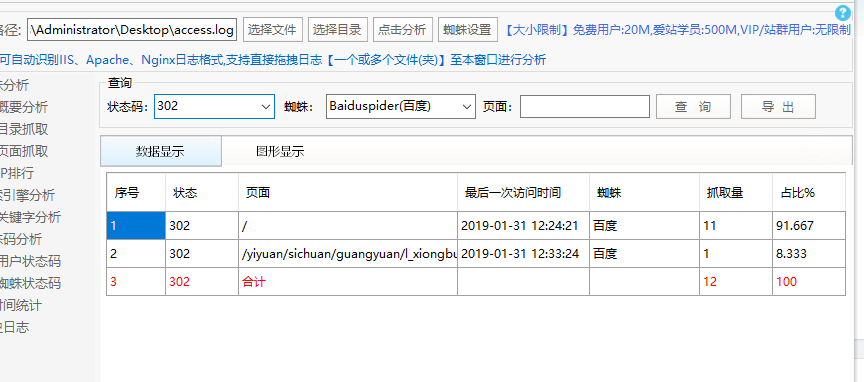Click the 选择文件 button

point(273,29)
